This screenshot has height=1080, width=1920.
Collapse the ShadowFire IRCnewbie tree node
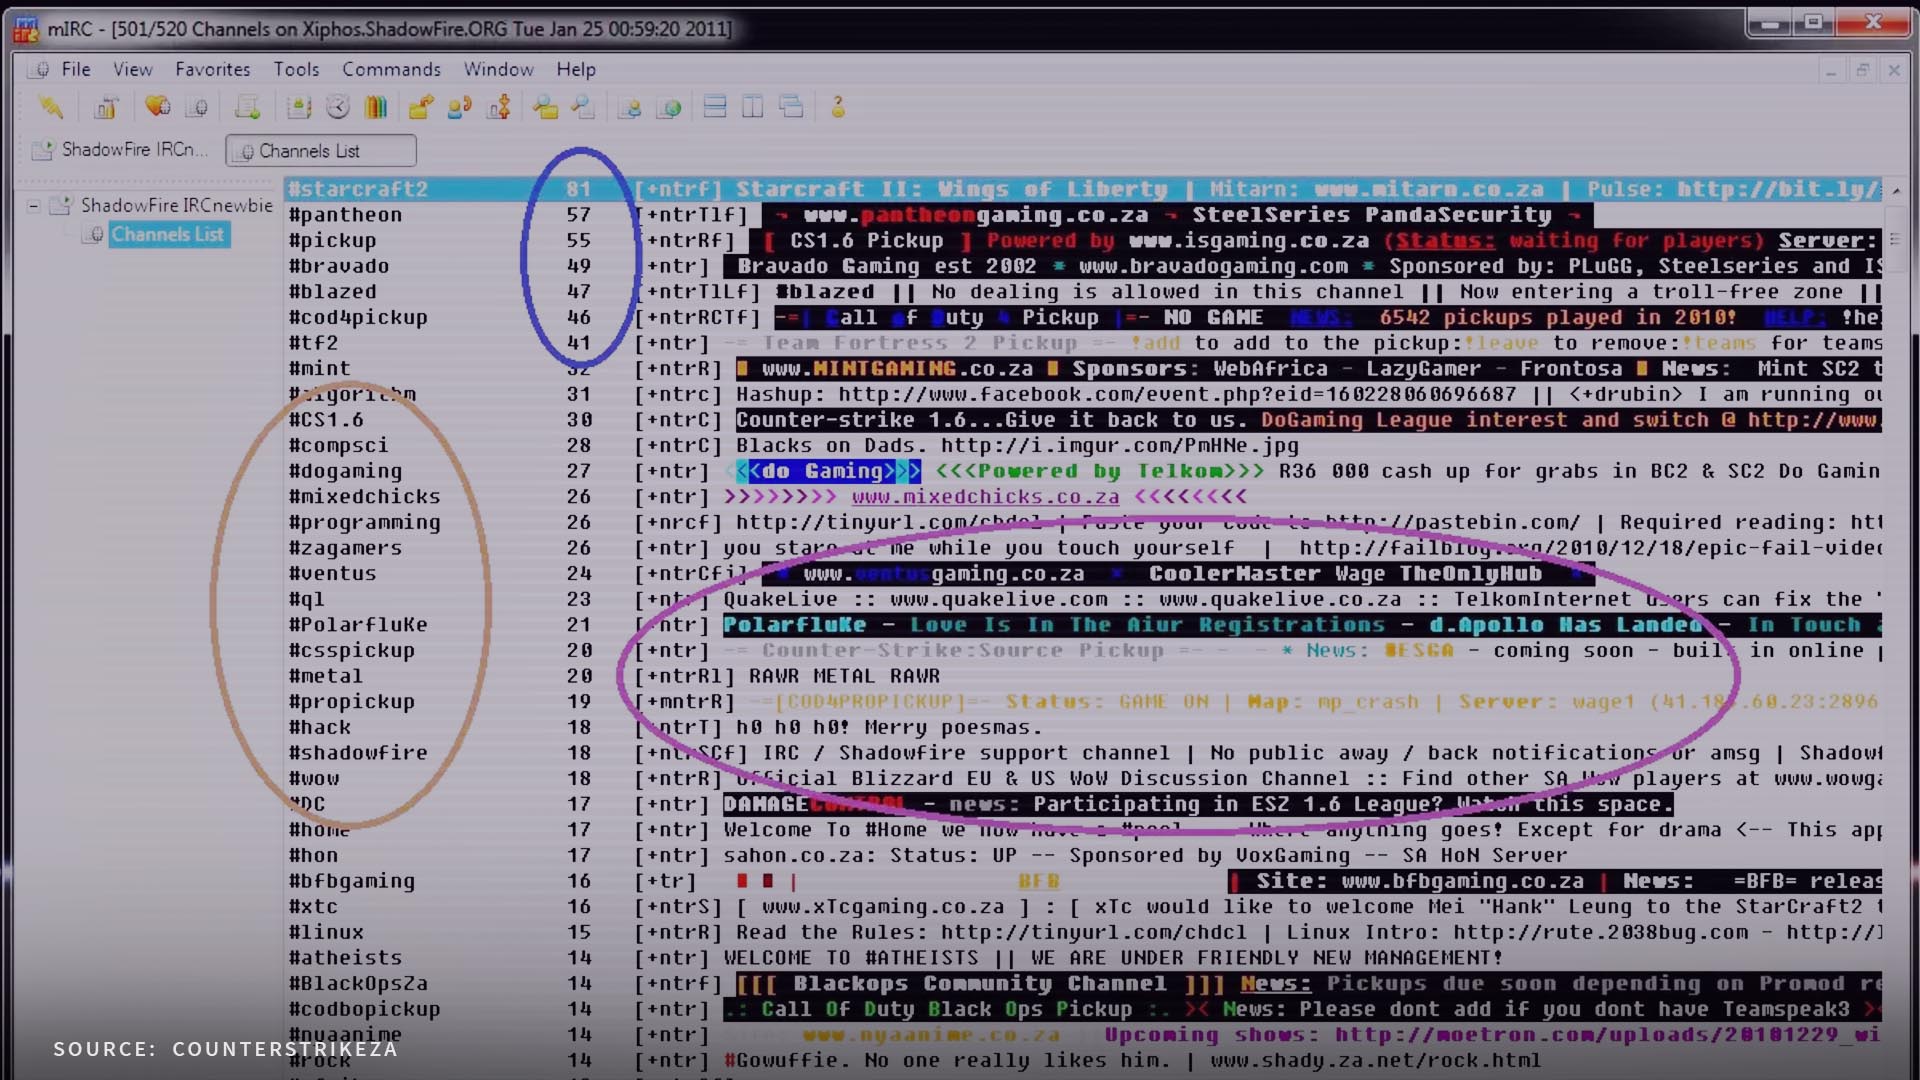[33, 205]
